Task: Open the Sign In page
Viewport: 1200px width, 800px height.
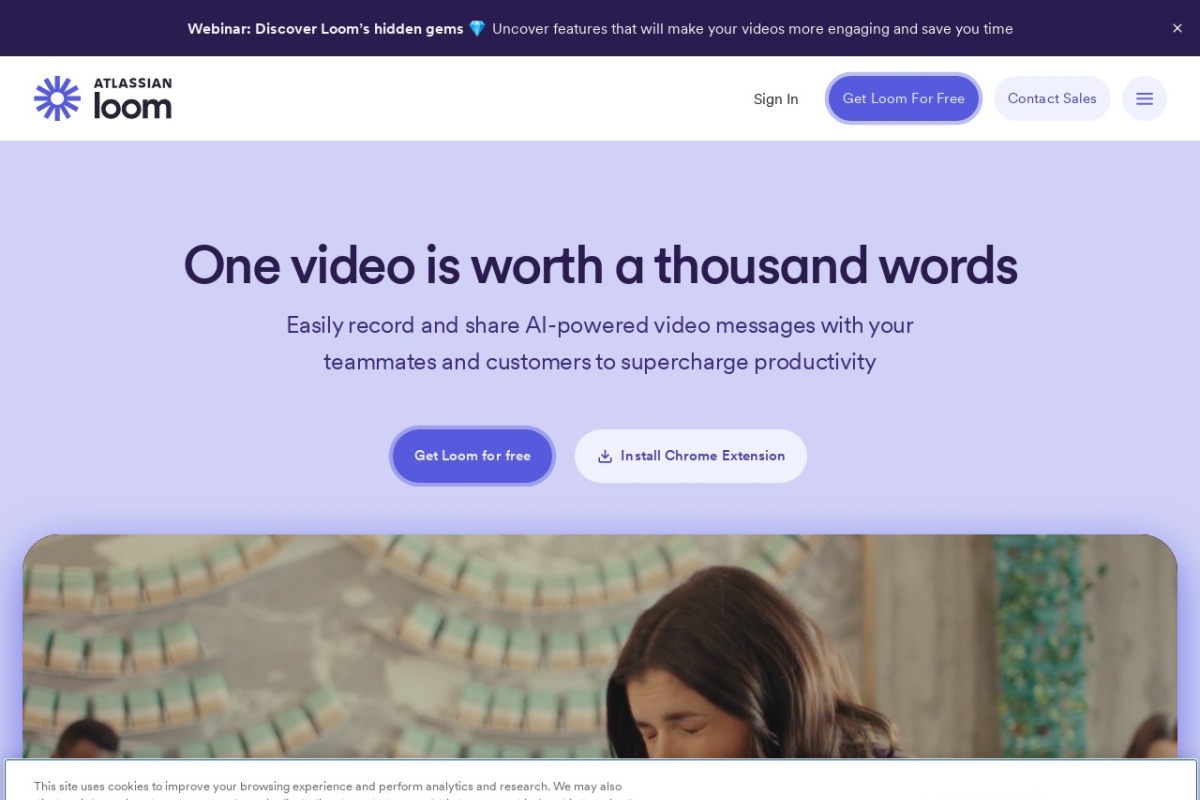Action: (x=775, y=99)
